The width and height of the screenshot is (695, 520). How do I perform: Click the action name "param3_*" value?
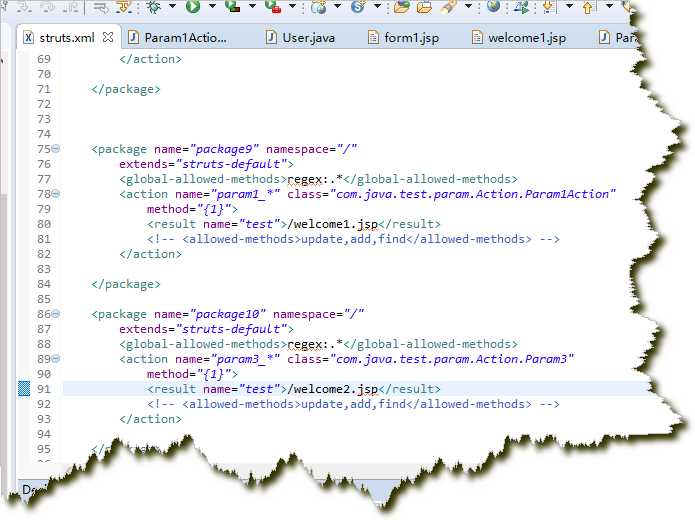click(x=245, y=359)
